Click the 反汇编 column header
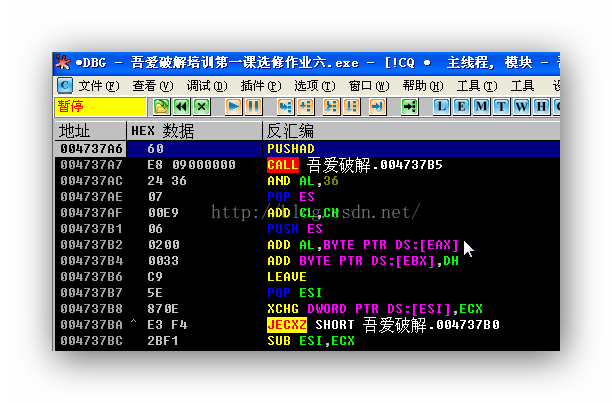 click(411, 131)
